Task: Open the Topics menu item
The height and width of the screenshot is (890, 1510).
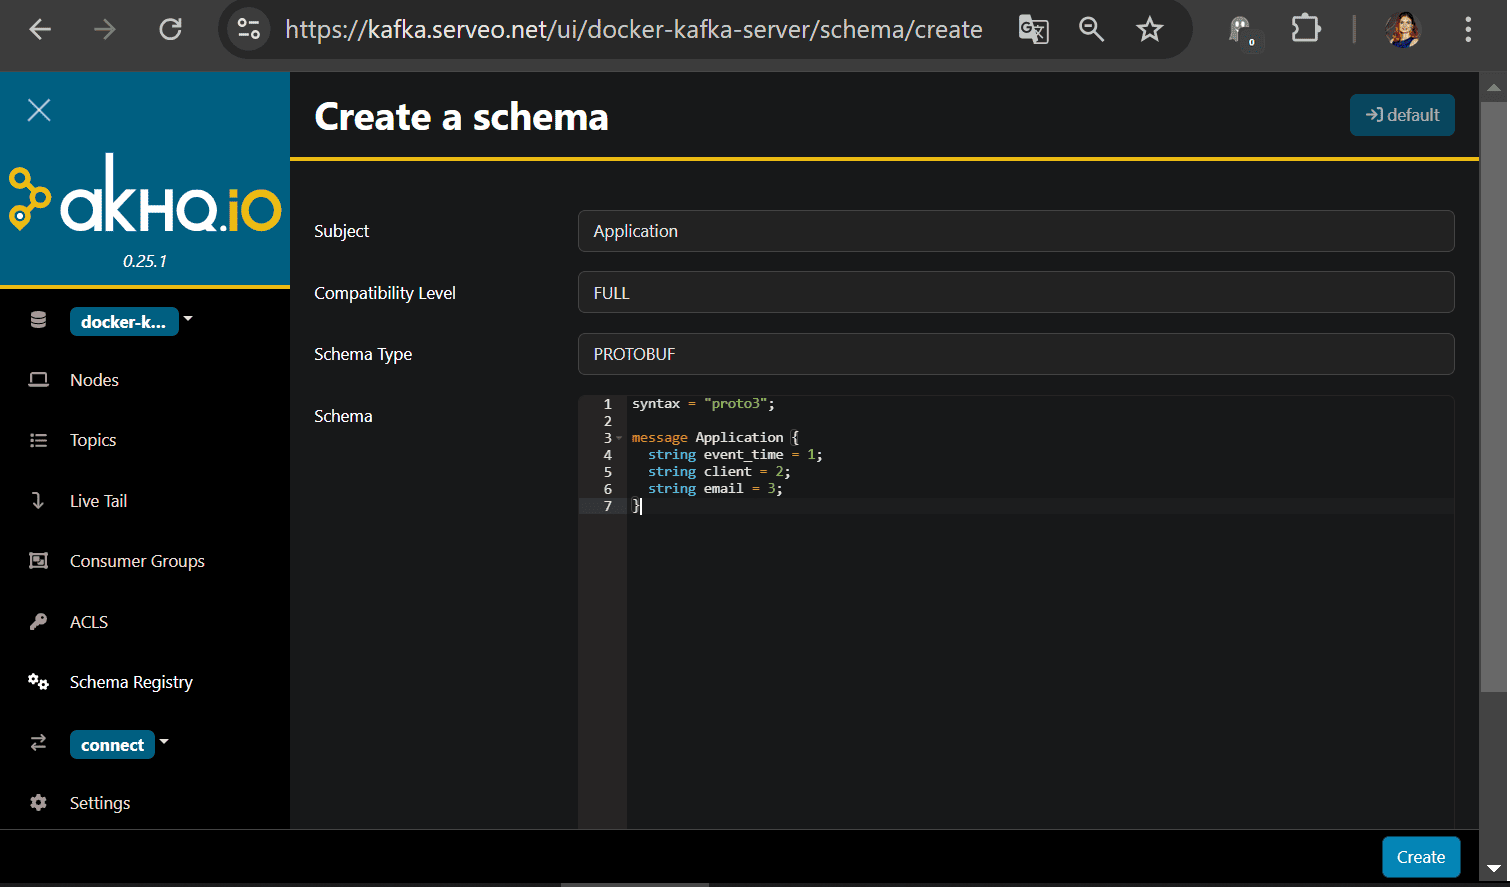Action: click(93, 440)
